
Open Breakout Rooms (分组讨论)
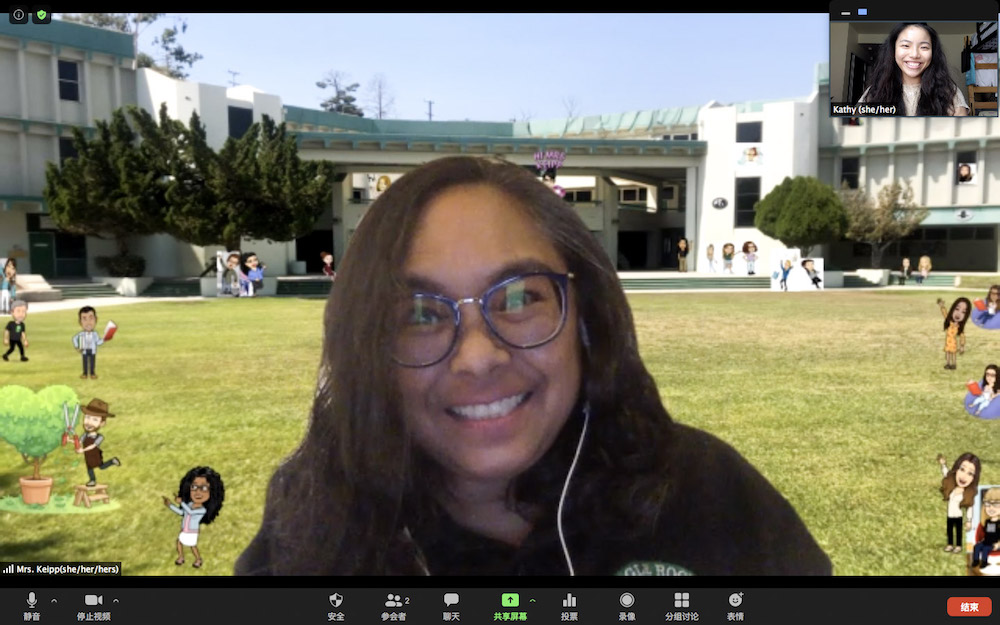(681, 604)
